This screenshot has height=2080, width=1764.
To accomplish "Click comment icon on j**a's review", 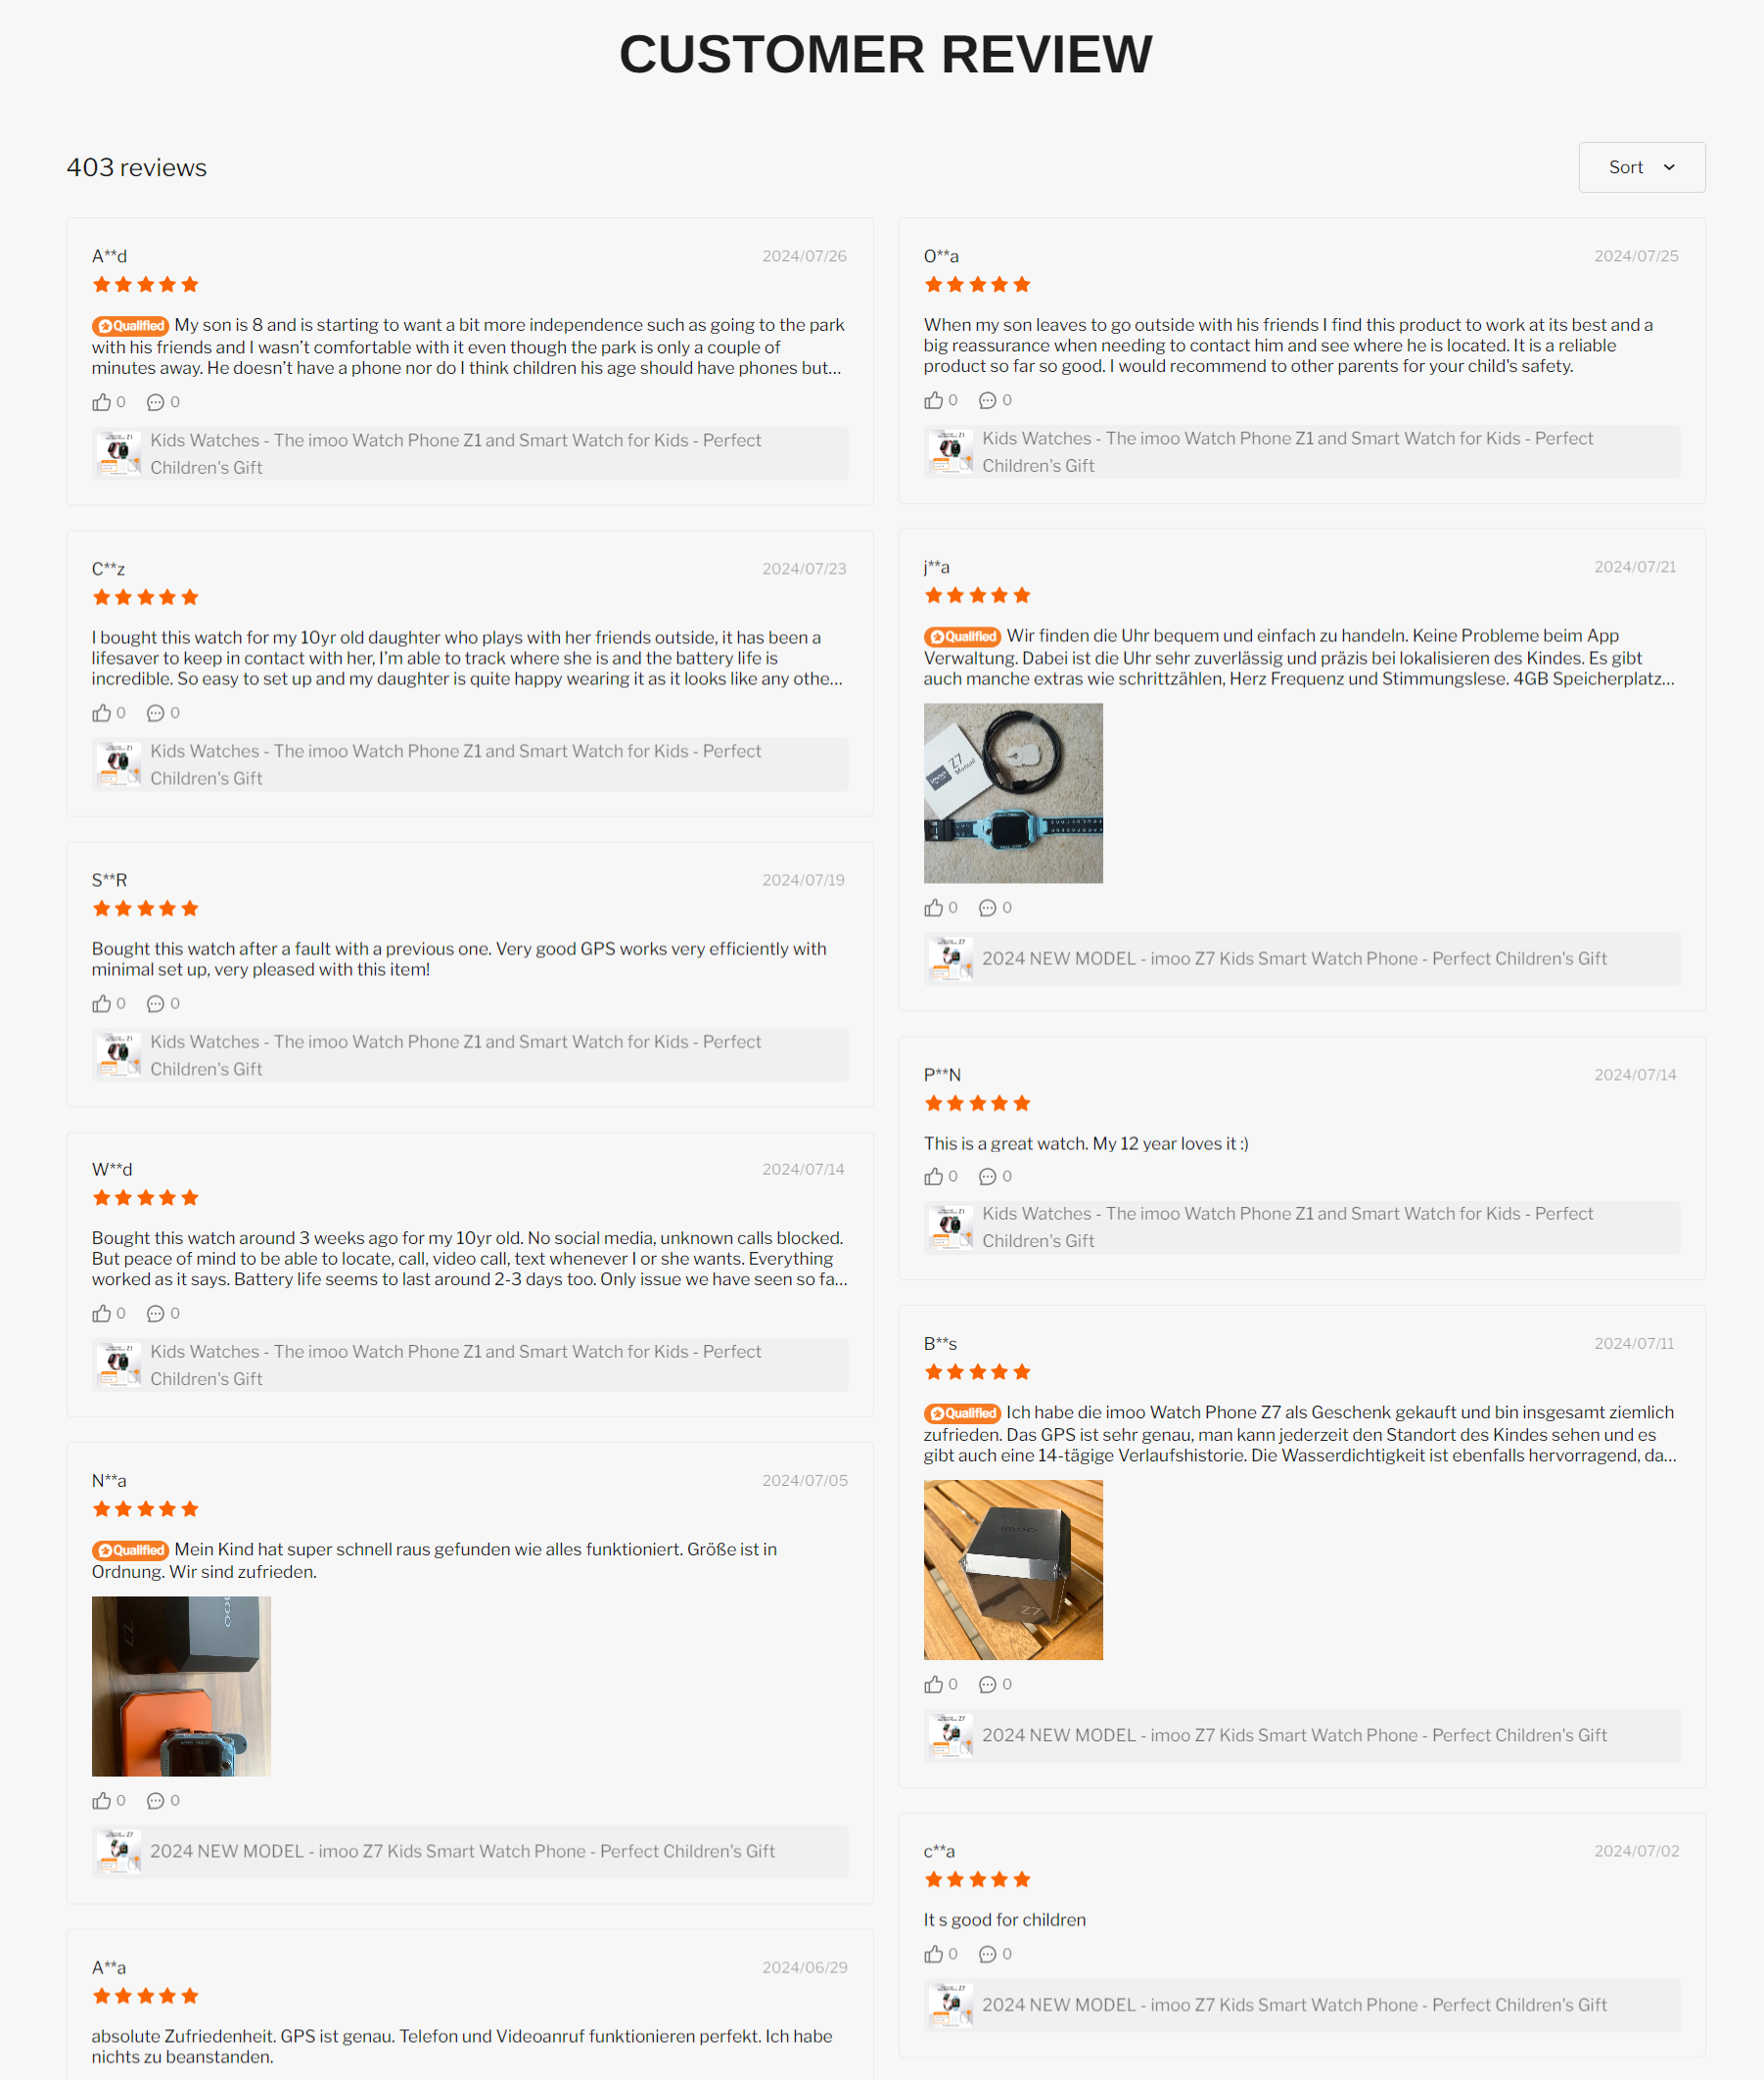I will [987, 907].
